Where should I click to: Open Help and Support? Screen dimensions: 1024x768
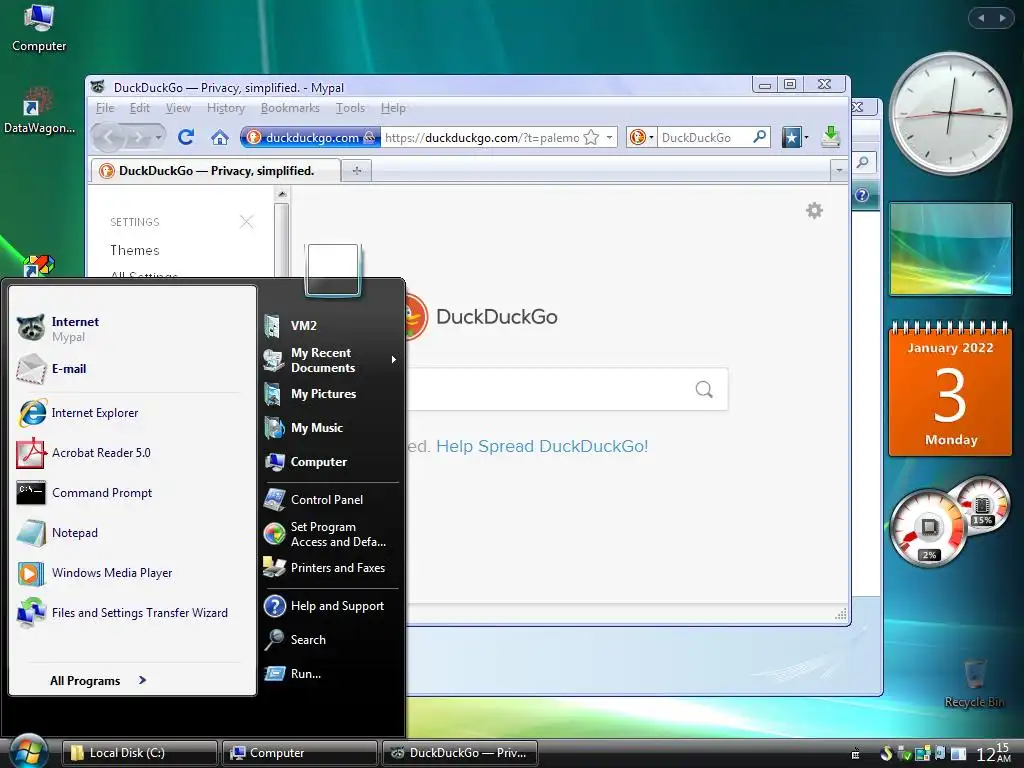(331, 606)
